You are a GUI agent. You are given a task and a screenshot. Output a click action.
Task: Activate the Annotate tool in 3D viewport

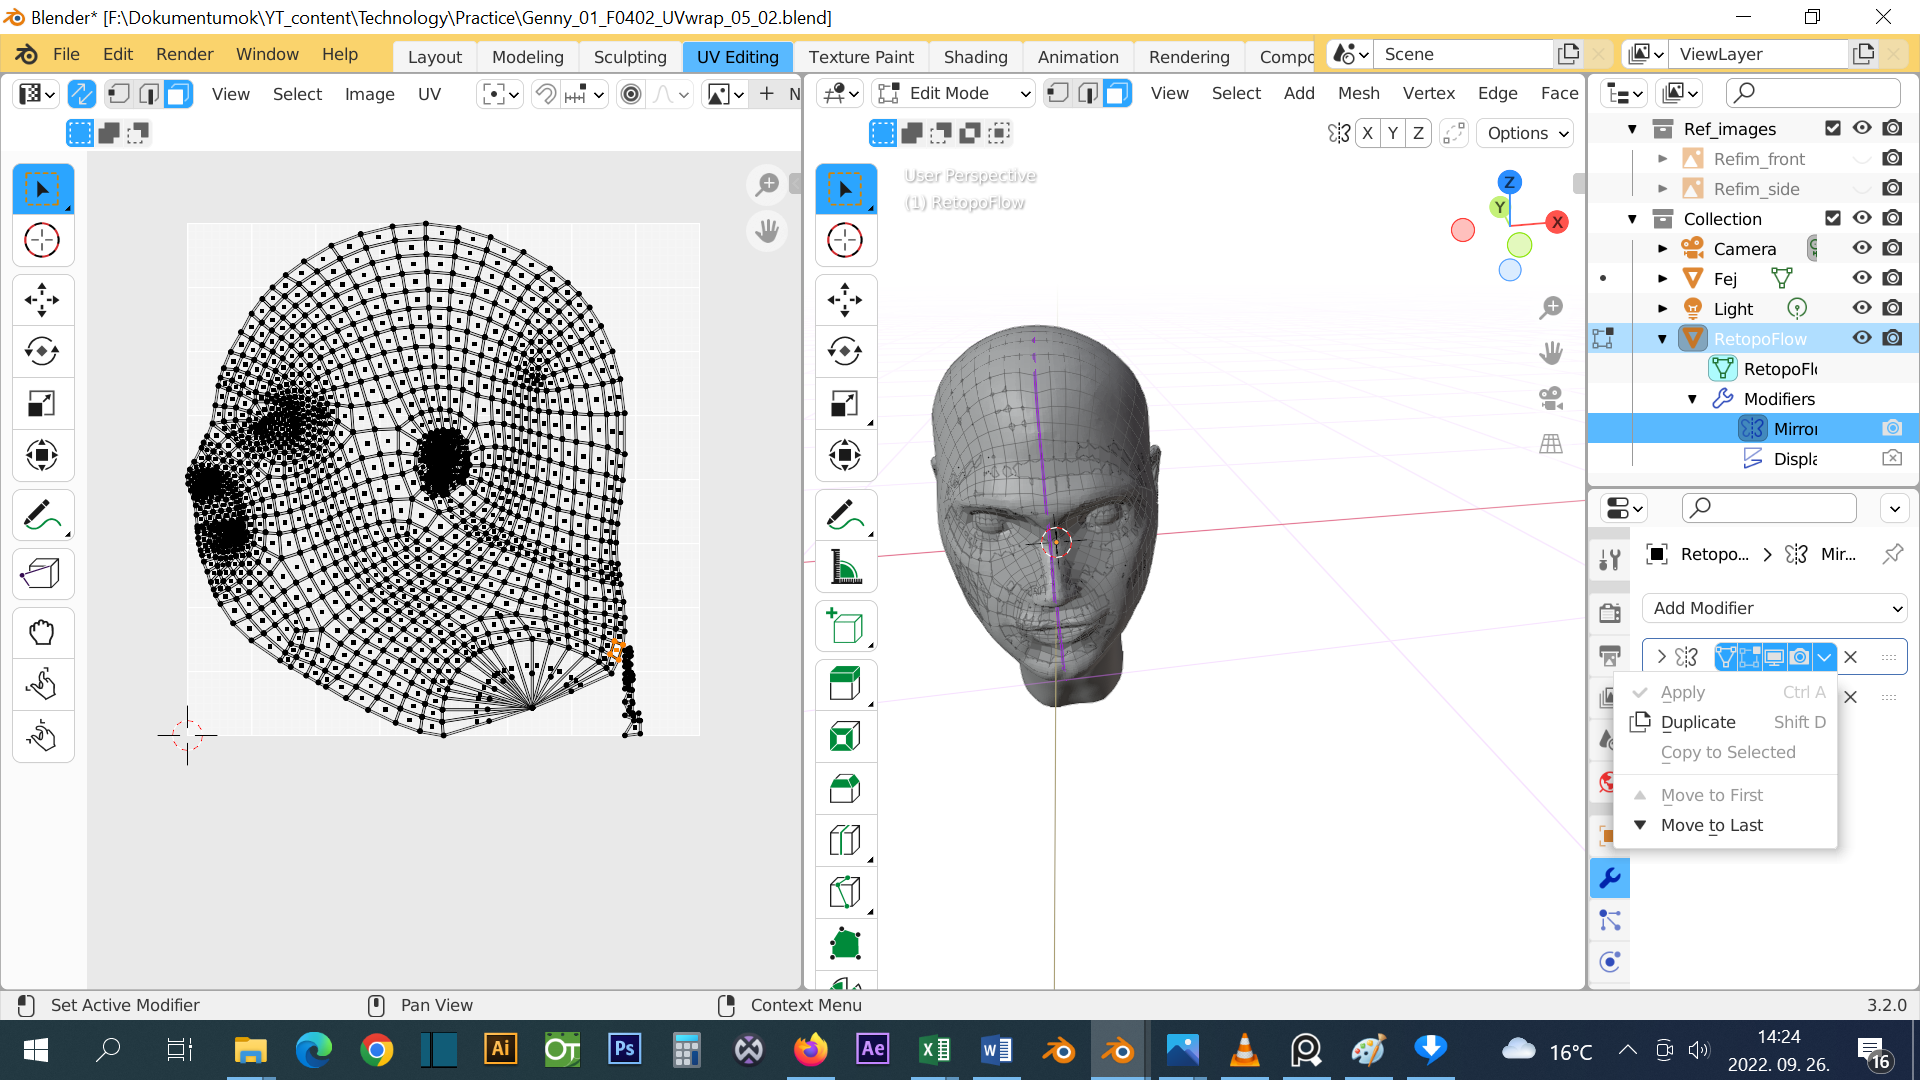pos(846,514)
